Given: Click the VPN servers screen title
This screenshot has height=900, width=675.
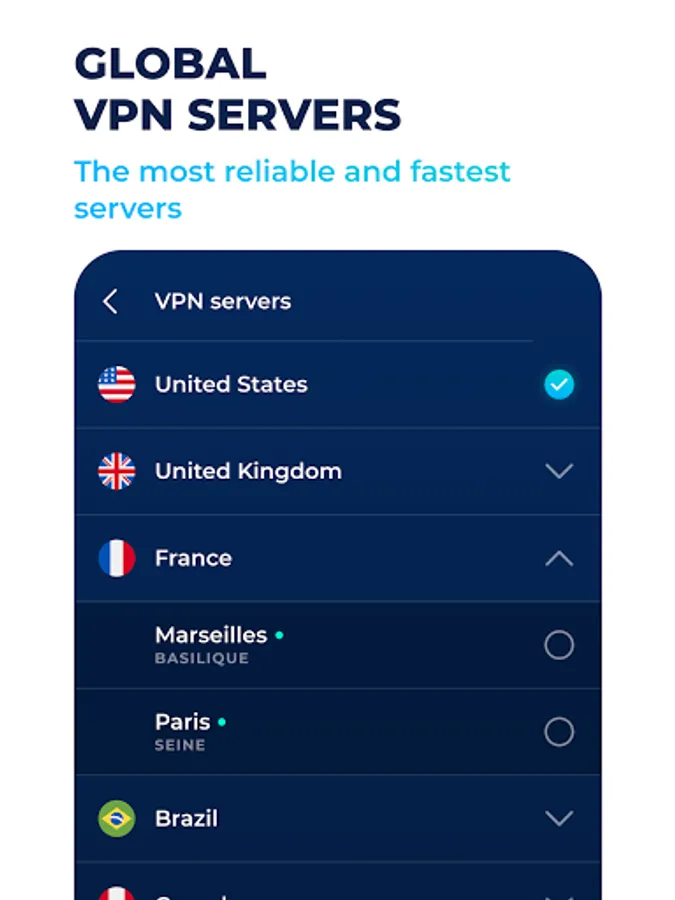Looking at the screenshot, I should (x=223, y=301).
